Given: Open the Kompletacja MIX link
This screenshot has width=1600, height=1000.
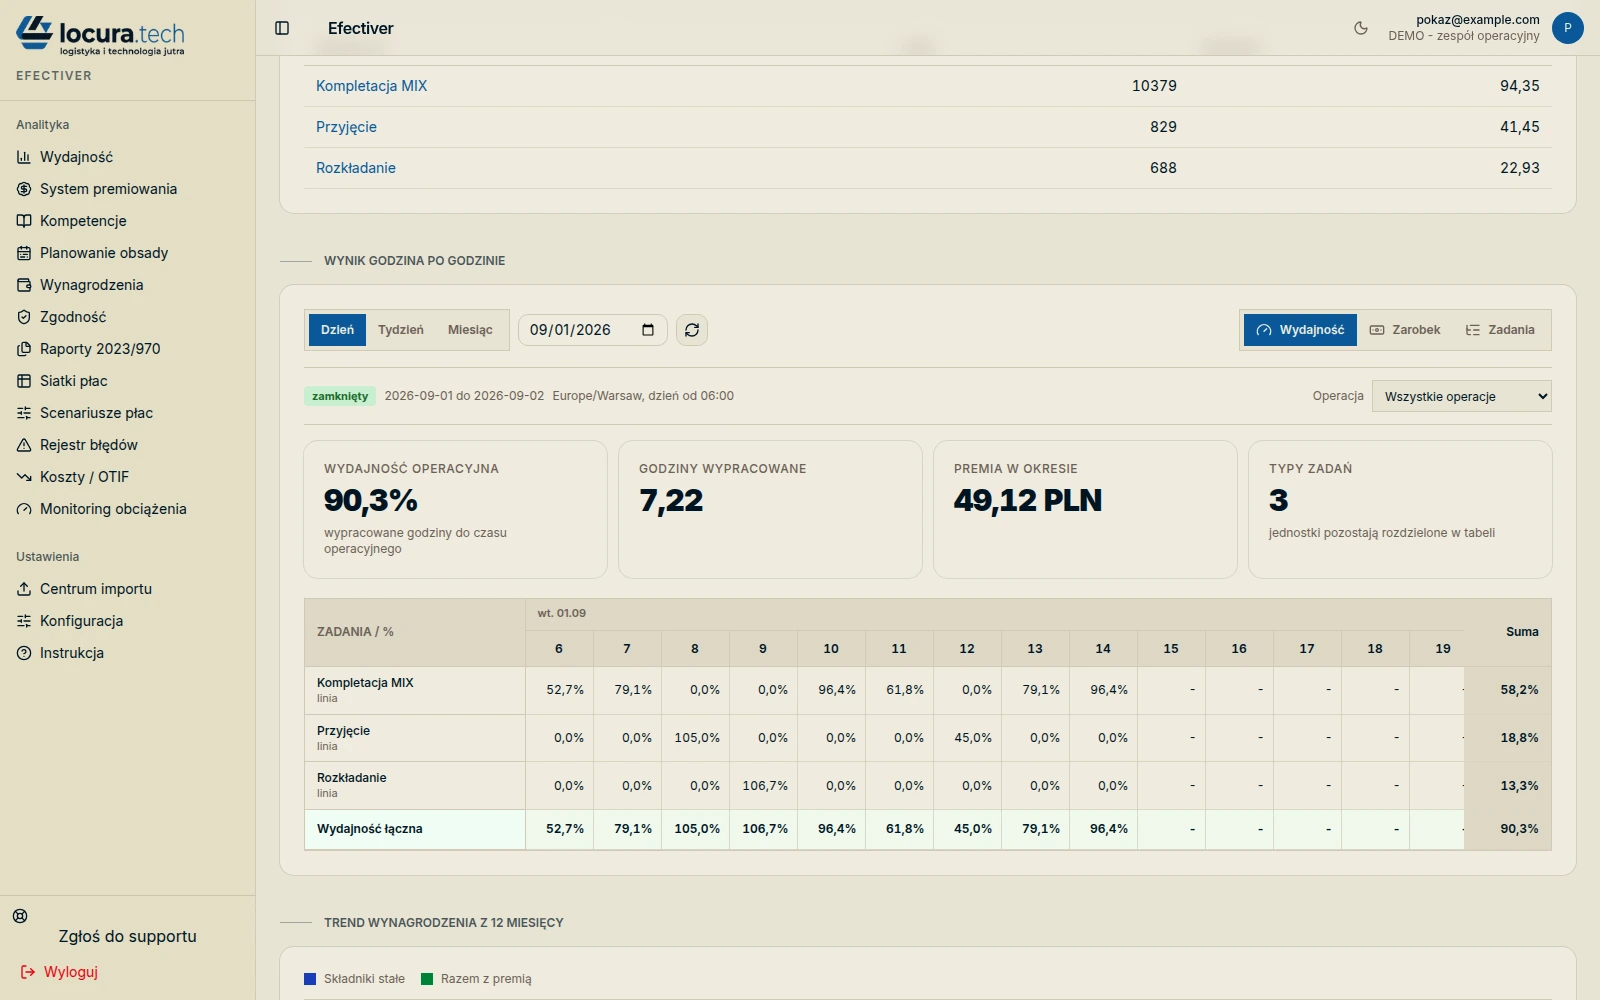Looking at the screenshot, I should click(371, 86).
